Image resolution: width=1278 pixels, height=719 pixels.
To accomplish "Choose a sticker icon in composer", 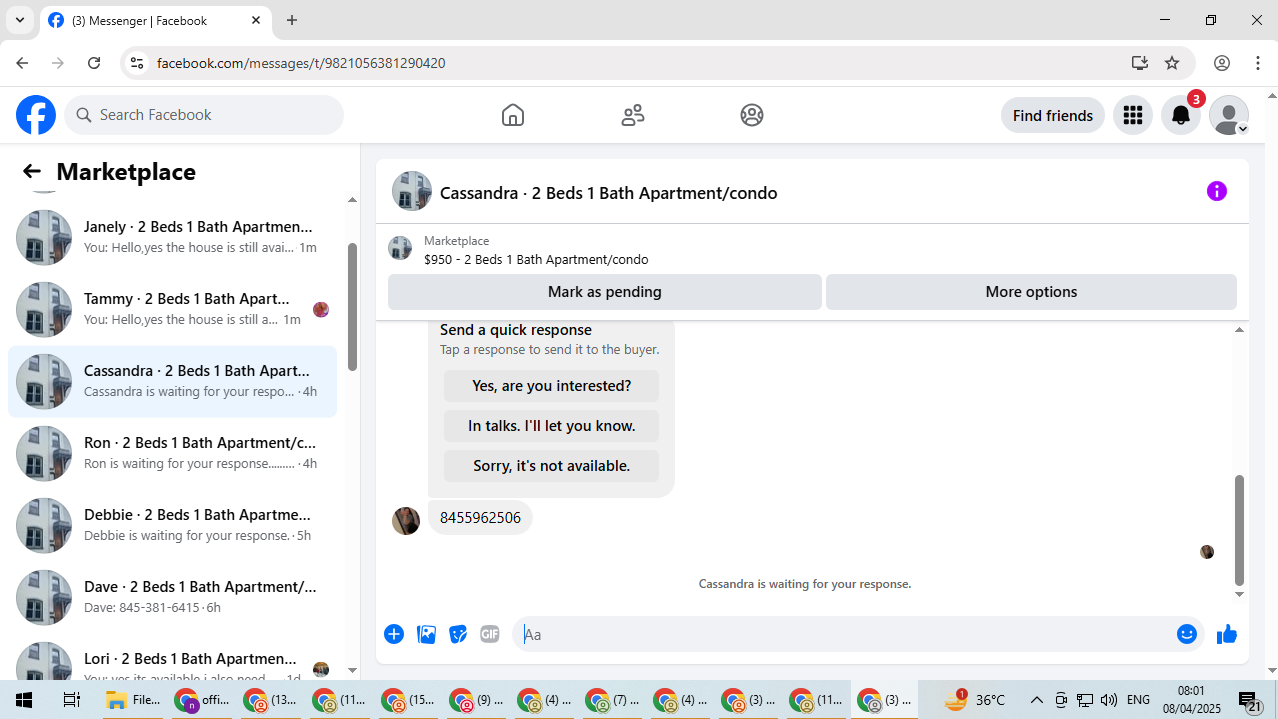I will click(458, 634).
